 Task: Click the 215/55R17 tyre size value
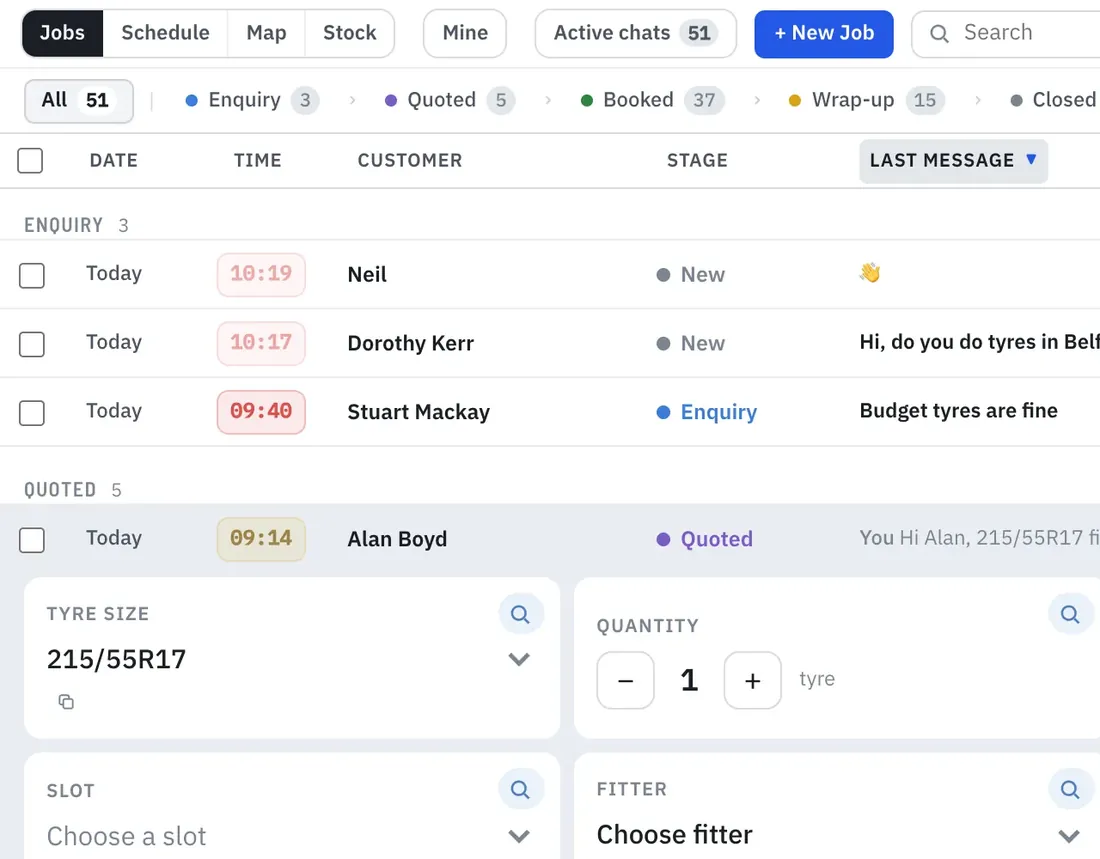tap(116, 660)
